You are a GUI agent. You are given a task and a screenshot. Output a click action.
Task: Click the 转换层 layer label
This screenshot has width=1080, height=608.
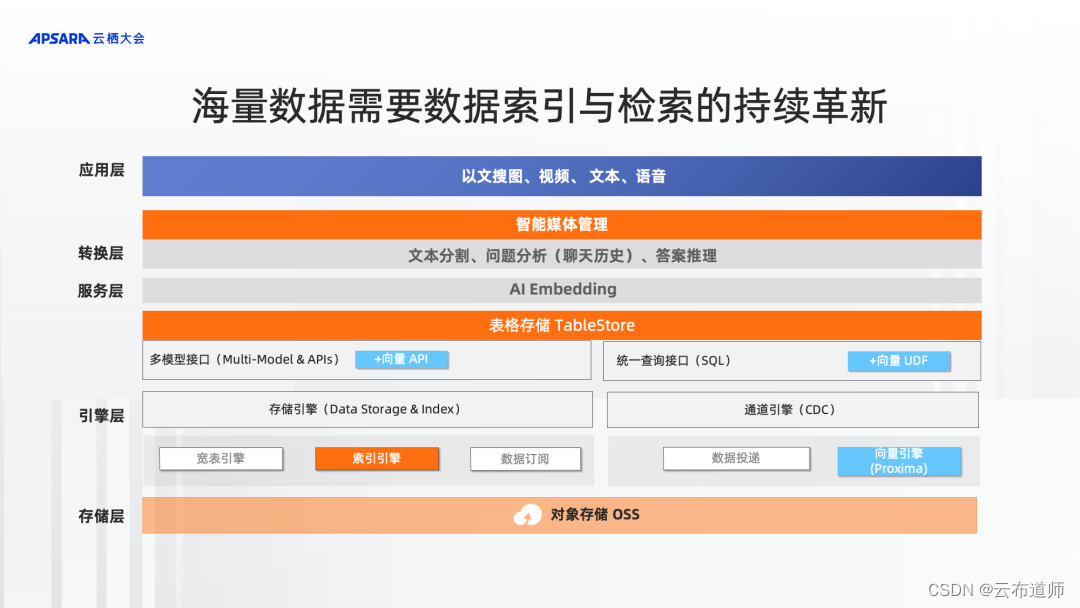101,253
